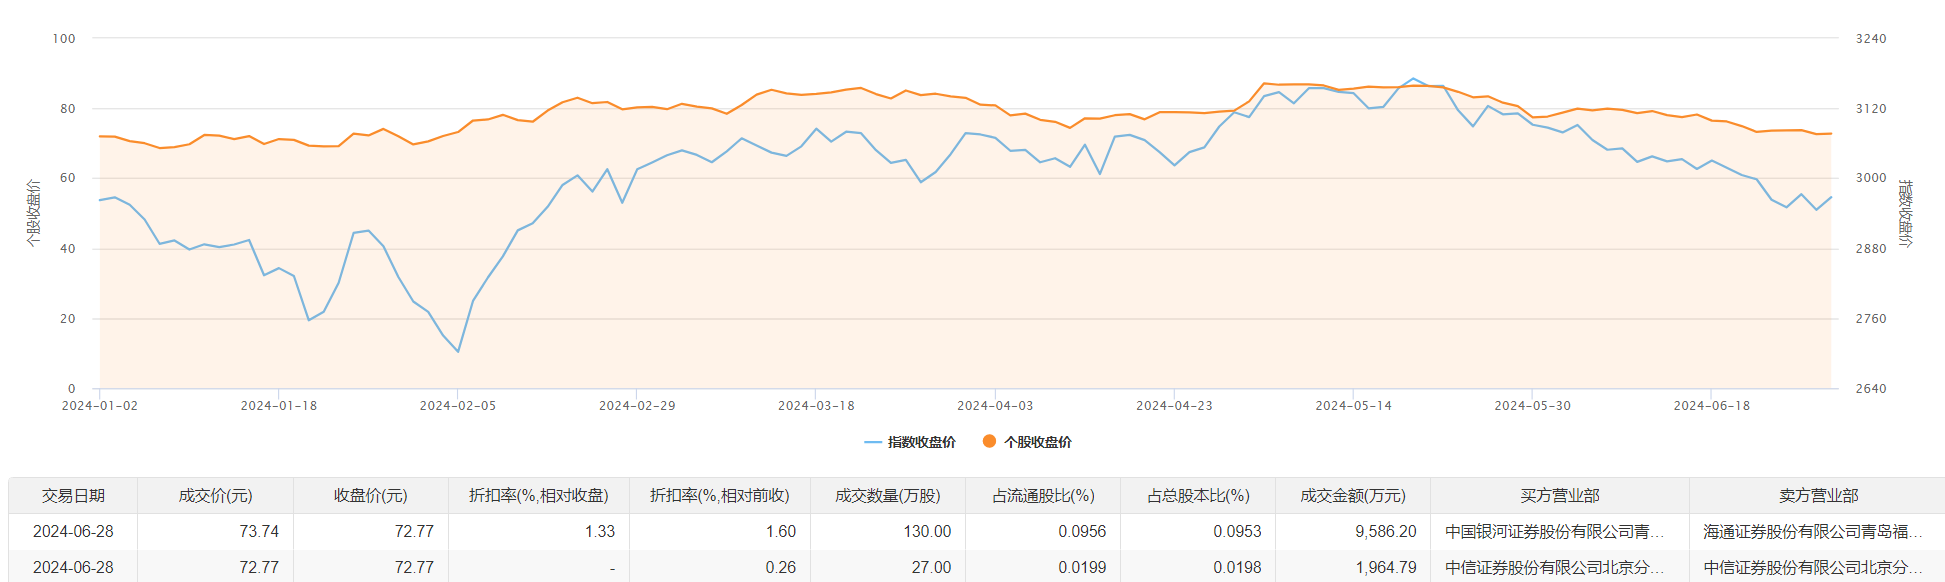Click the blue 指数收盘价 legend line marker
1945x582 pixels.
(x=873, y=442)
